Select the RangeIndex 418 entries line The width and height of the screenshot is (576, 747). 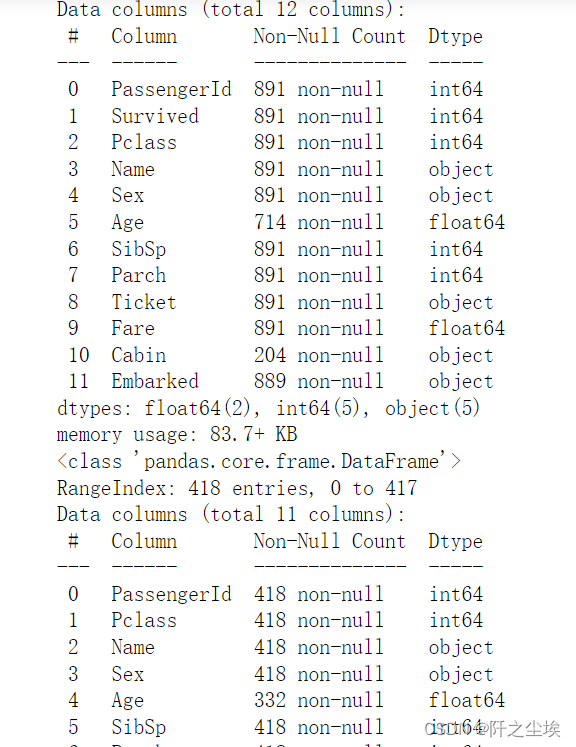[237, 488]
